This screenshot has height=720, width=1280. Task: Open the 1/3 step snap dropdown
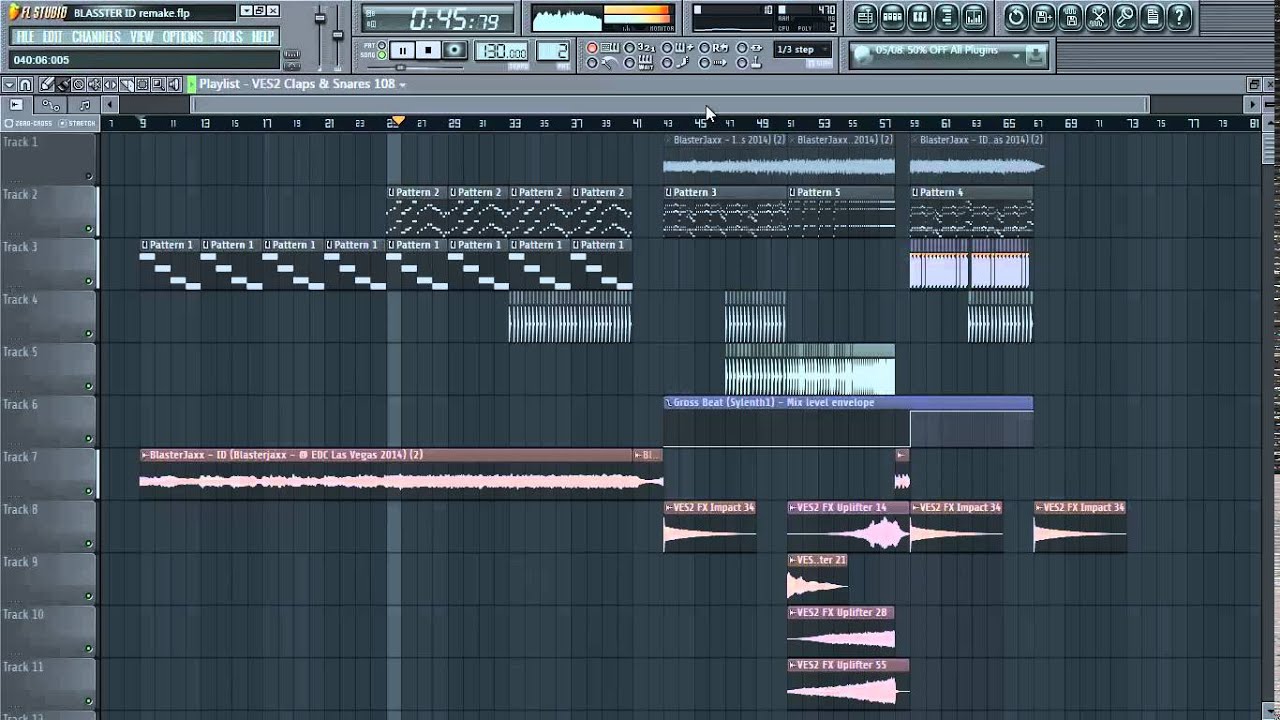coord(802,49)
